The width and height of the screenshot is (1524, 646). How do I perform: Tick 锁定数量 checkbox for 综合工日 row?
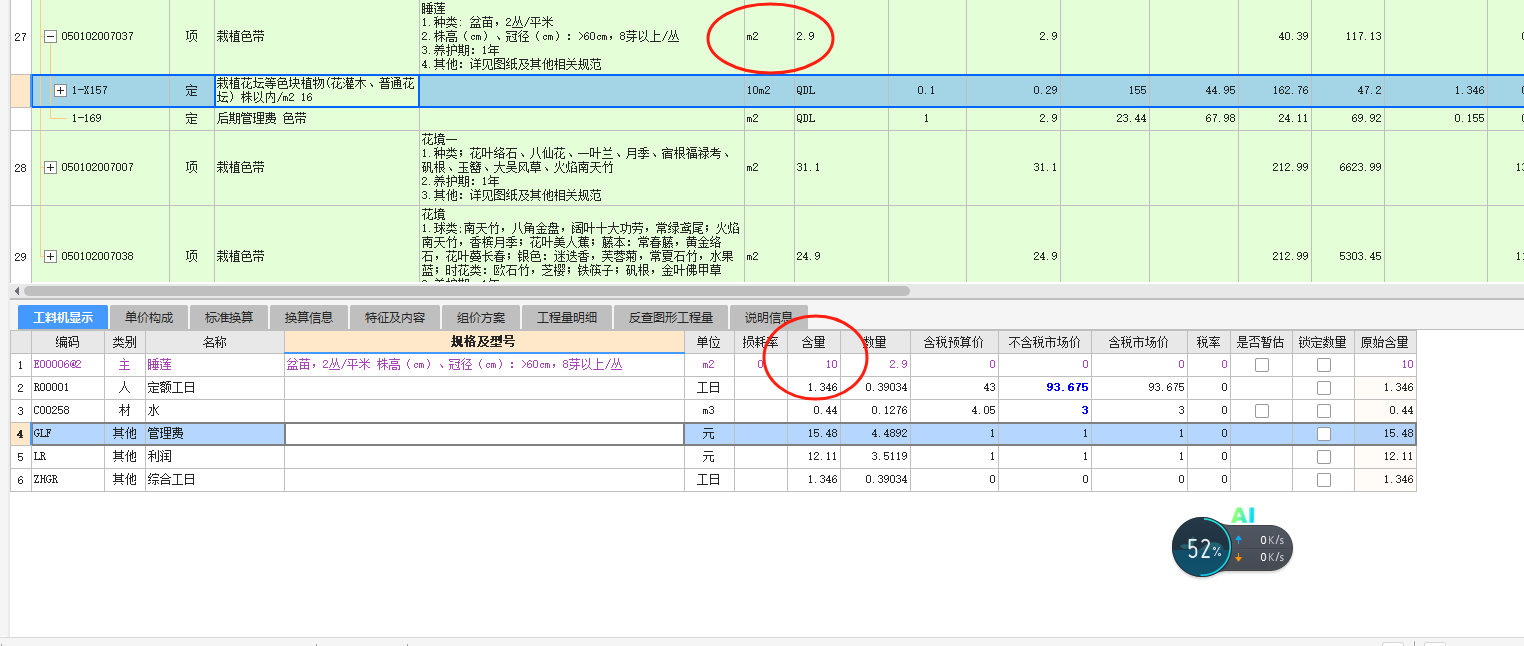1324,480
